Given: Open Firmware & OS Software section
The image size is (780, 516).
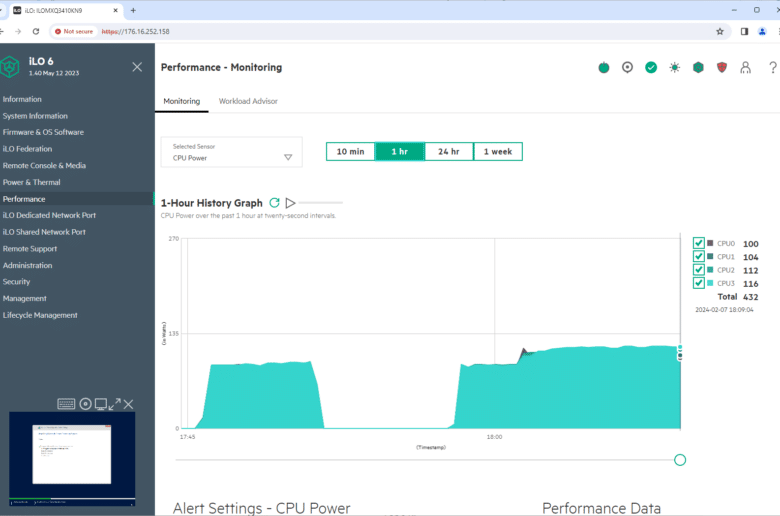Looking at the screenshot, I should pyautogui.click(x=43, y=132).
